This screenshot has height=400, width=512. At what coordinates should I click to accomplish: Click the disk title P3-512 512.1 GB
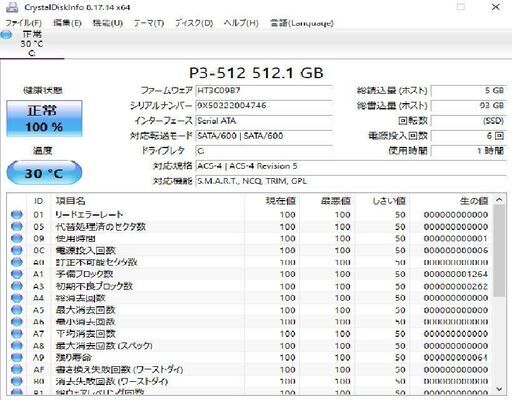(256, 73)
